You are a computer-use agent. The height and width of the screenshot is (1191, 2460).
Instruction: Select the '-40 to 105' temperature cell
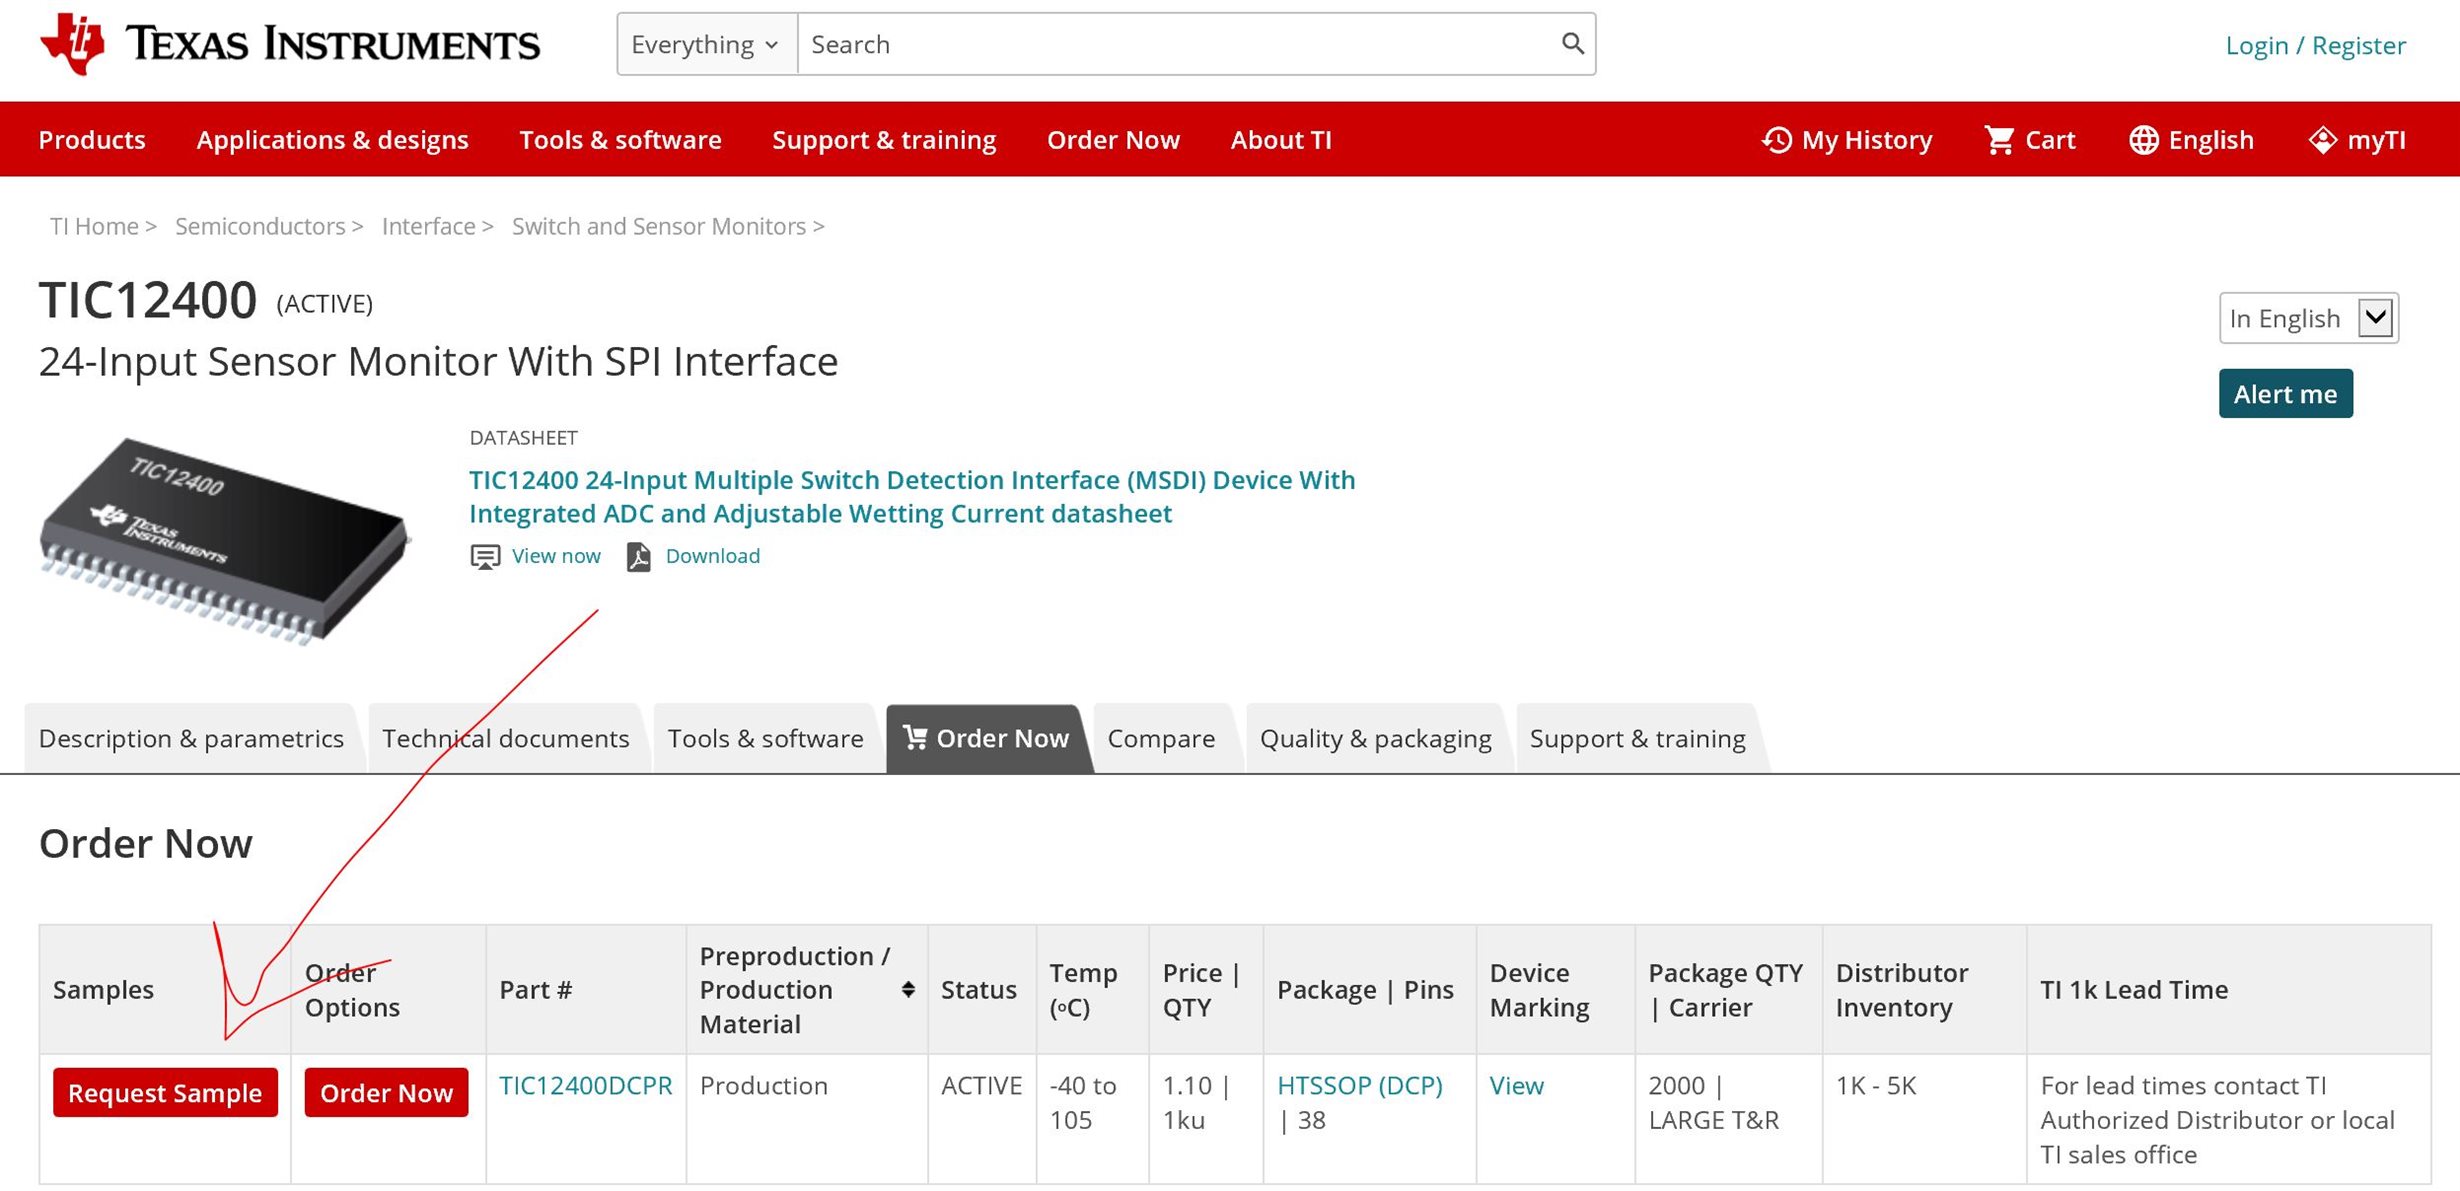(x=1093, y=1119)
